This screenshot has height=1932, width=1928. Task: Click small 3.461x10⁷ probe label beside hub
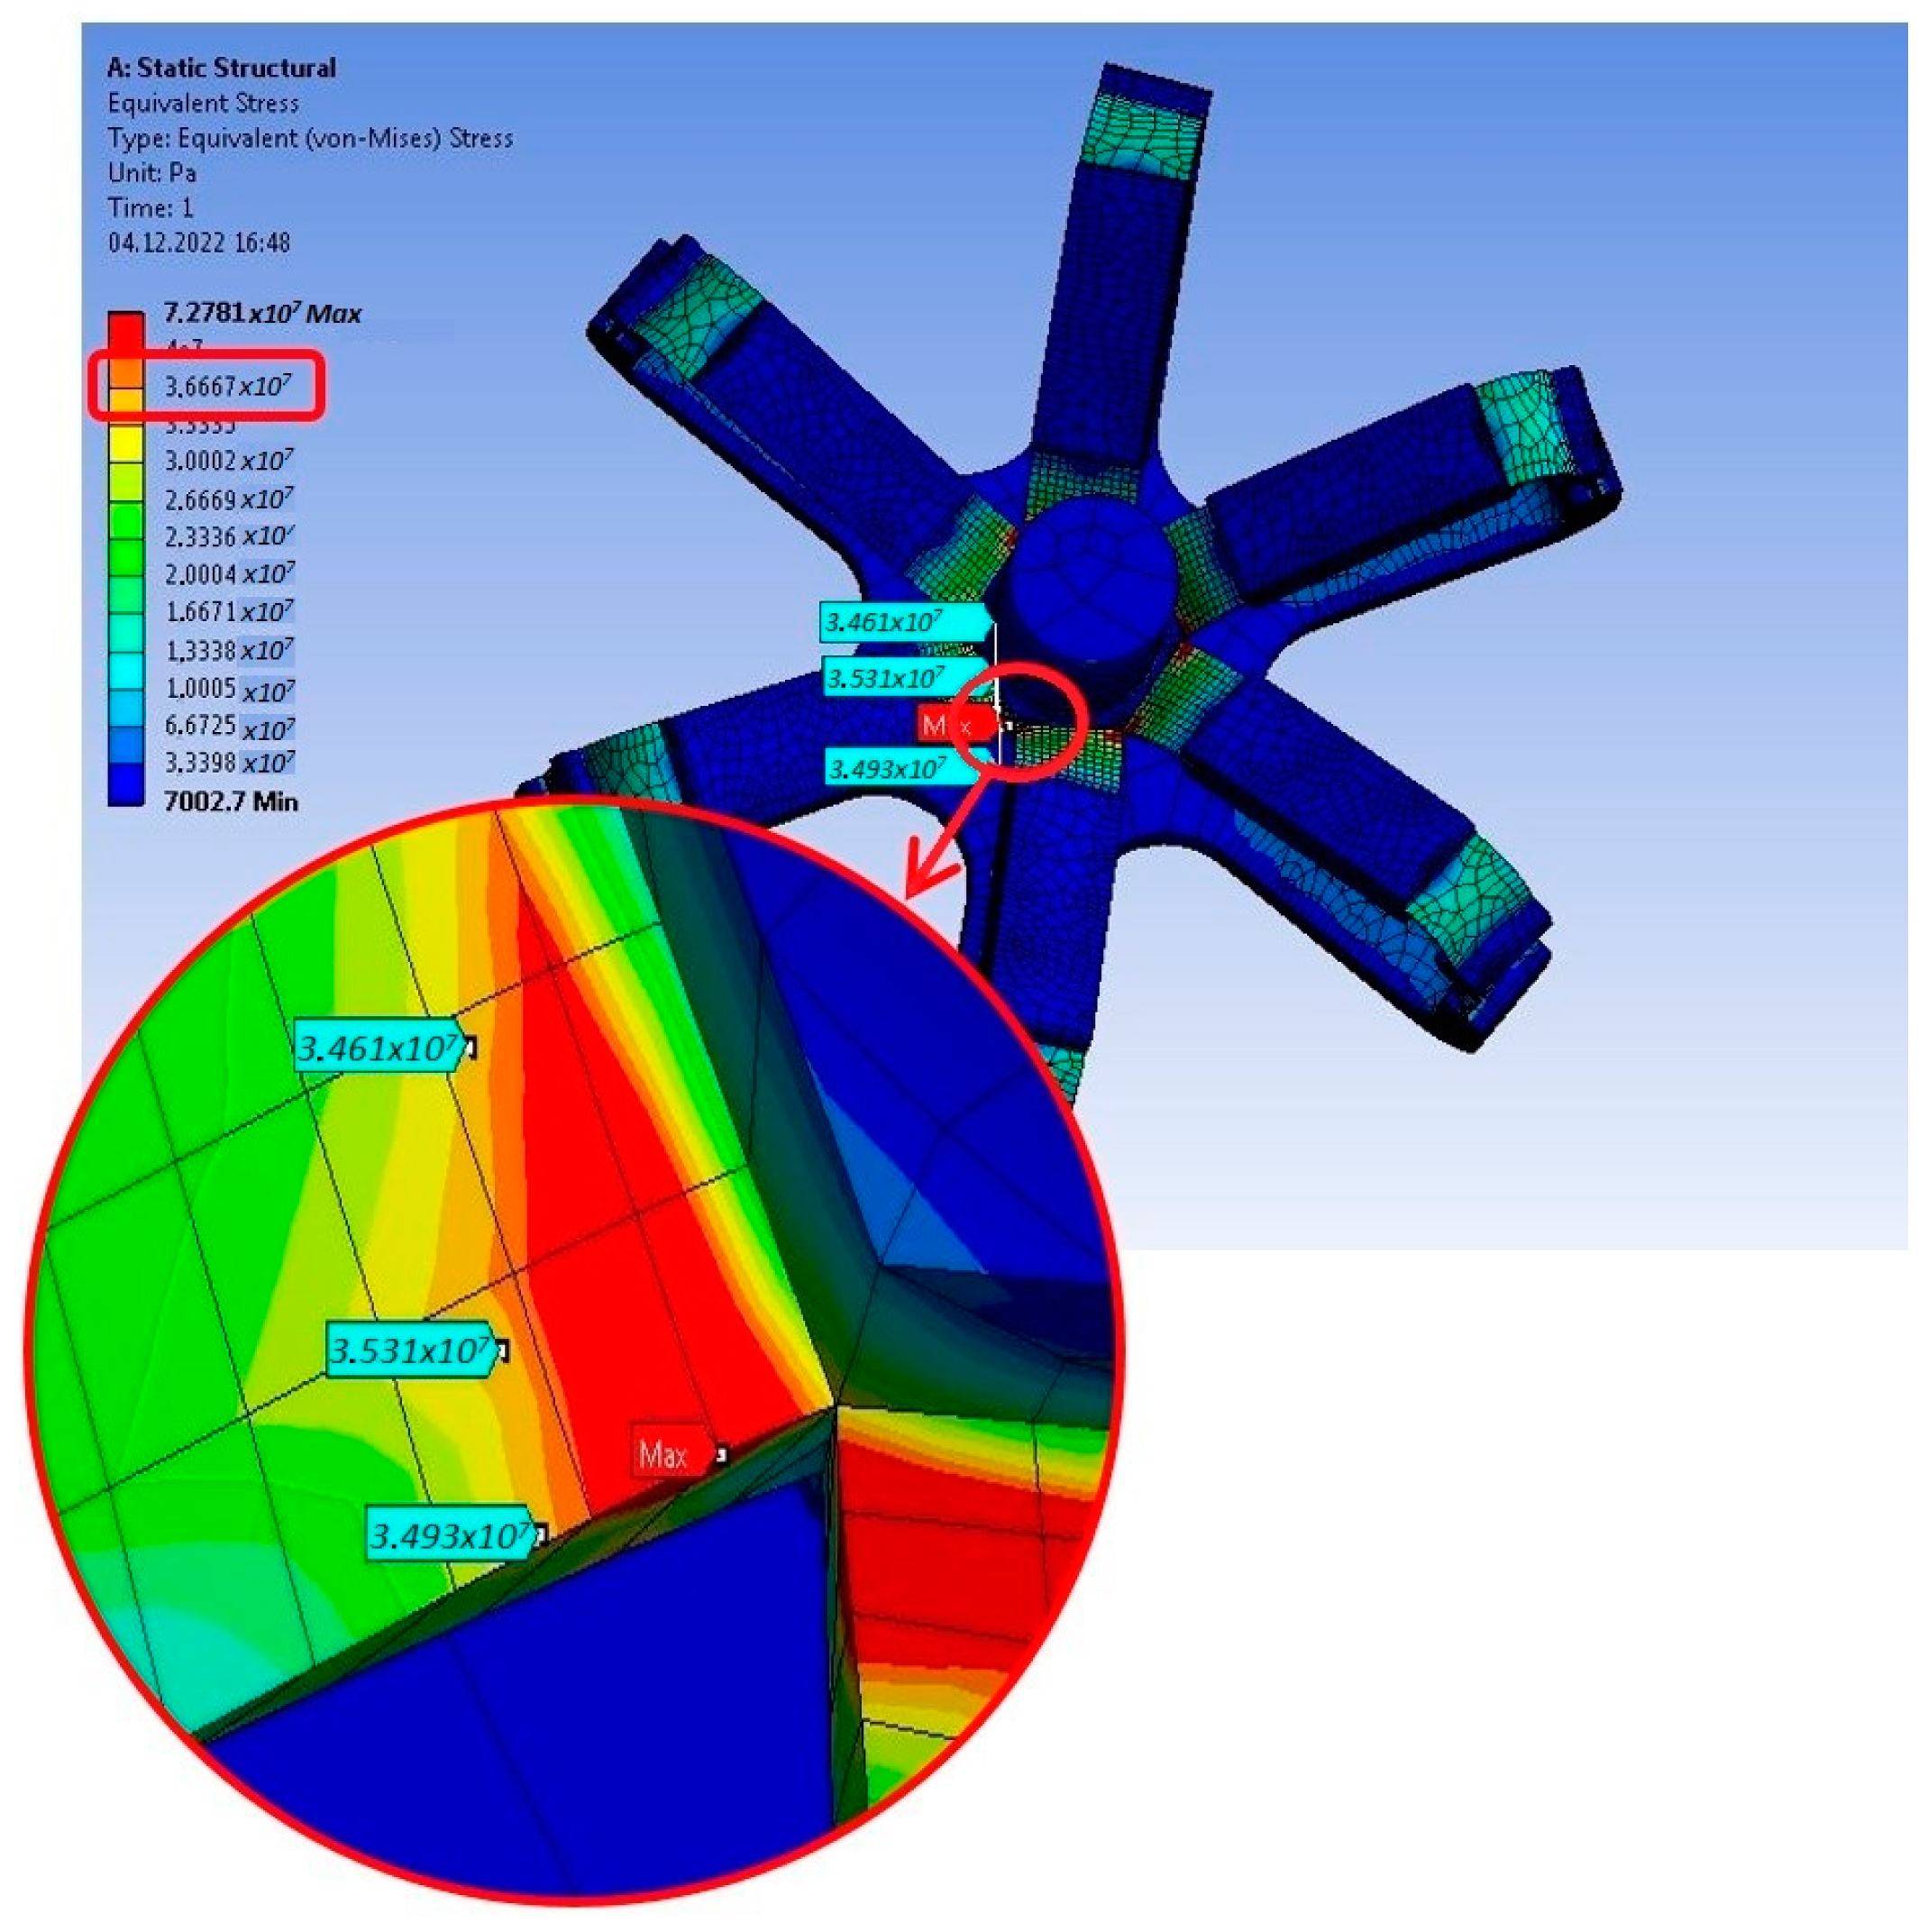click(883, 622)
